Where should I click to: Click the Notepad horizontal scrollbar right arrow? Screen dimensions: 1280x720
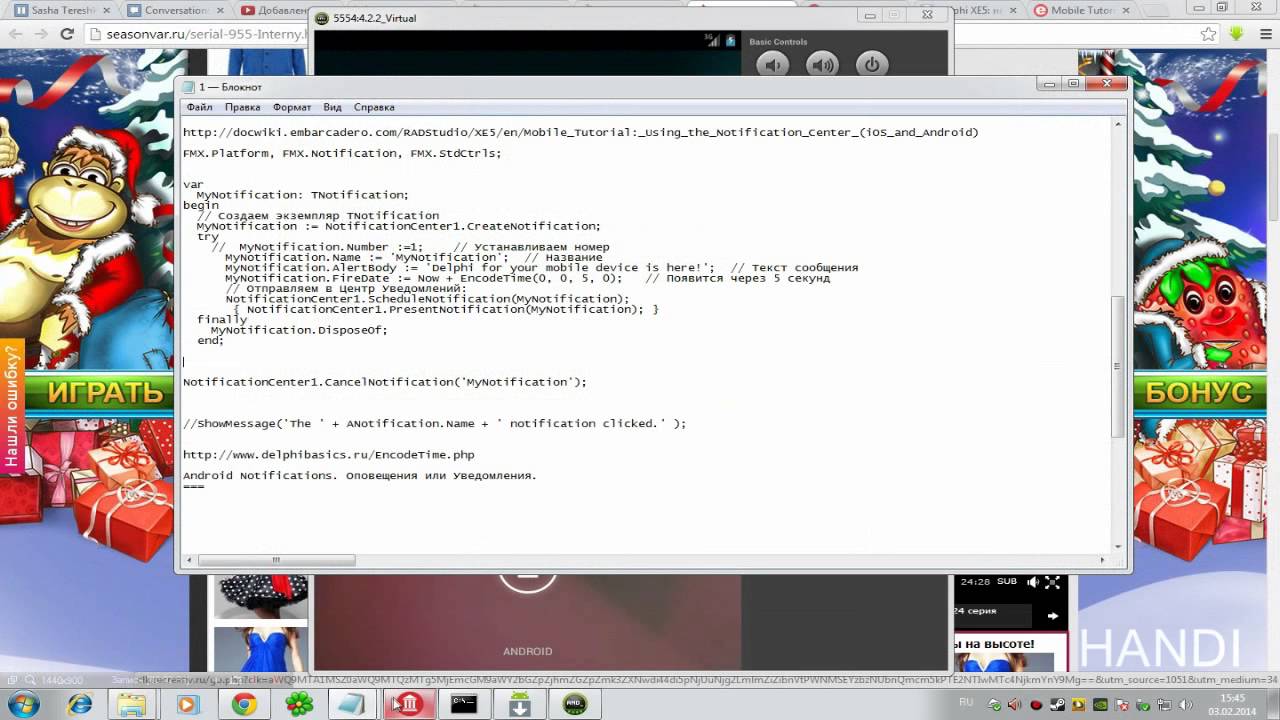[1103, 560]
